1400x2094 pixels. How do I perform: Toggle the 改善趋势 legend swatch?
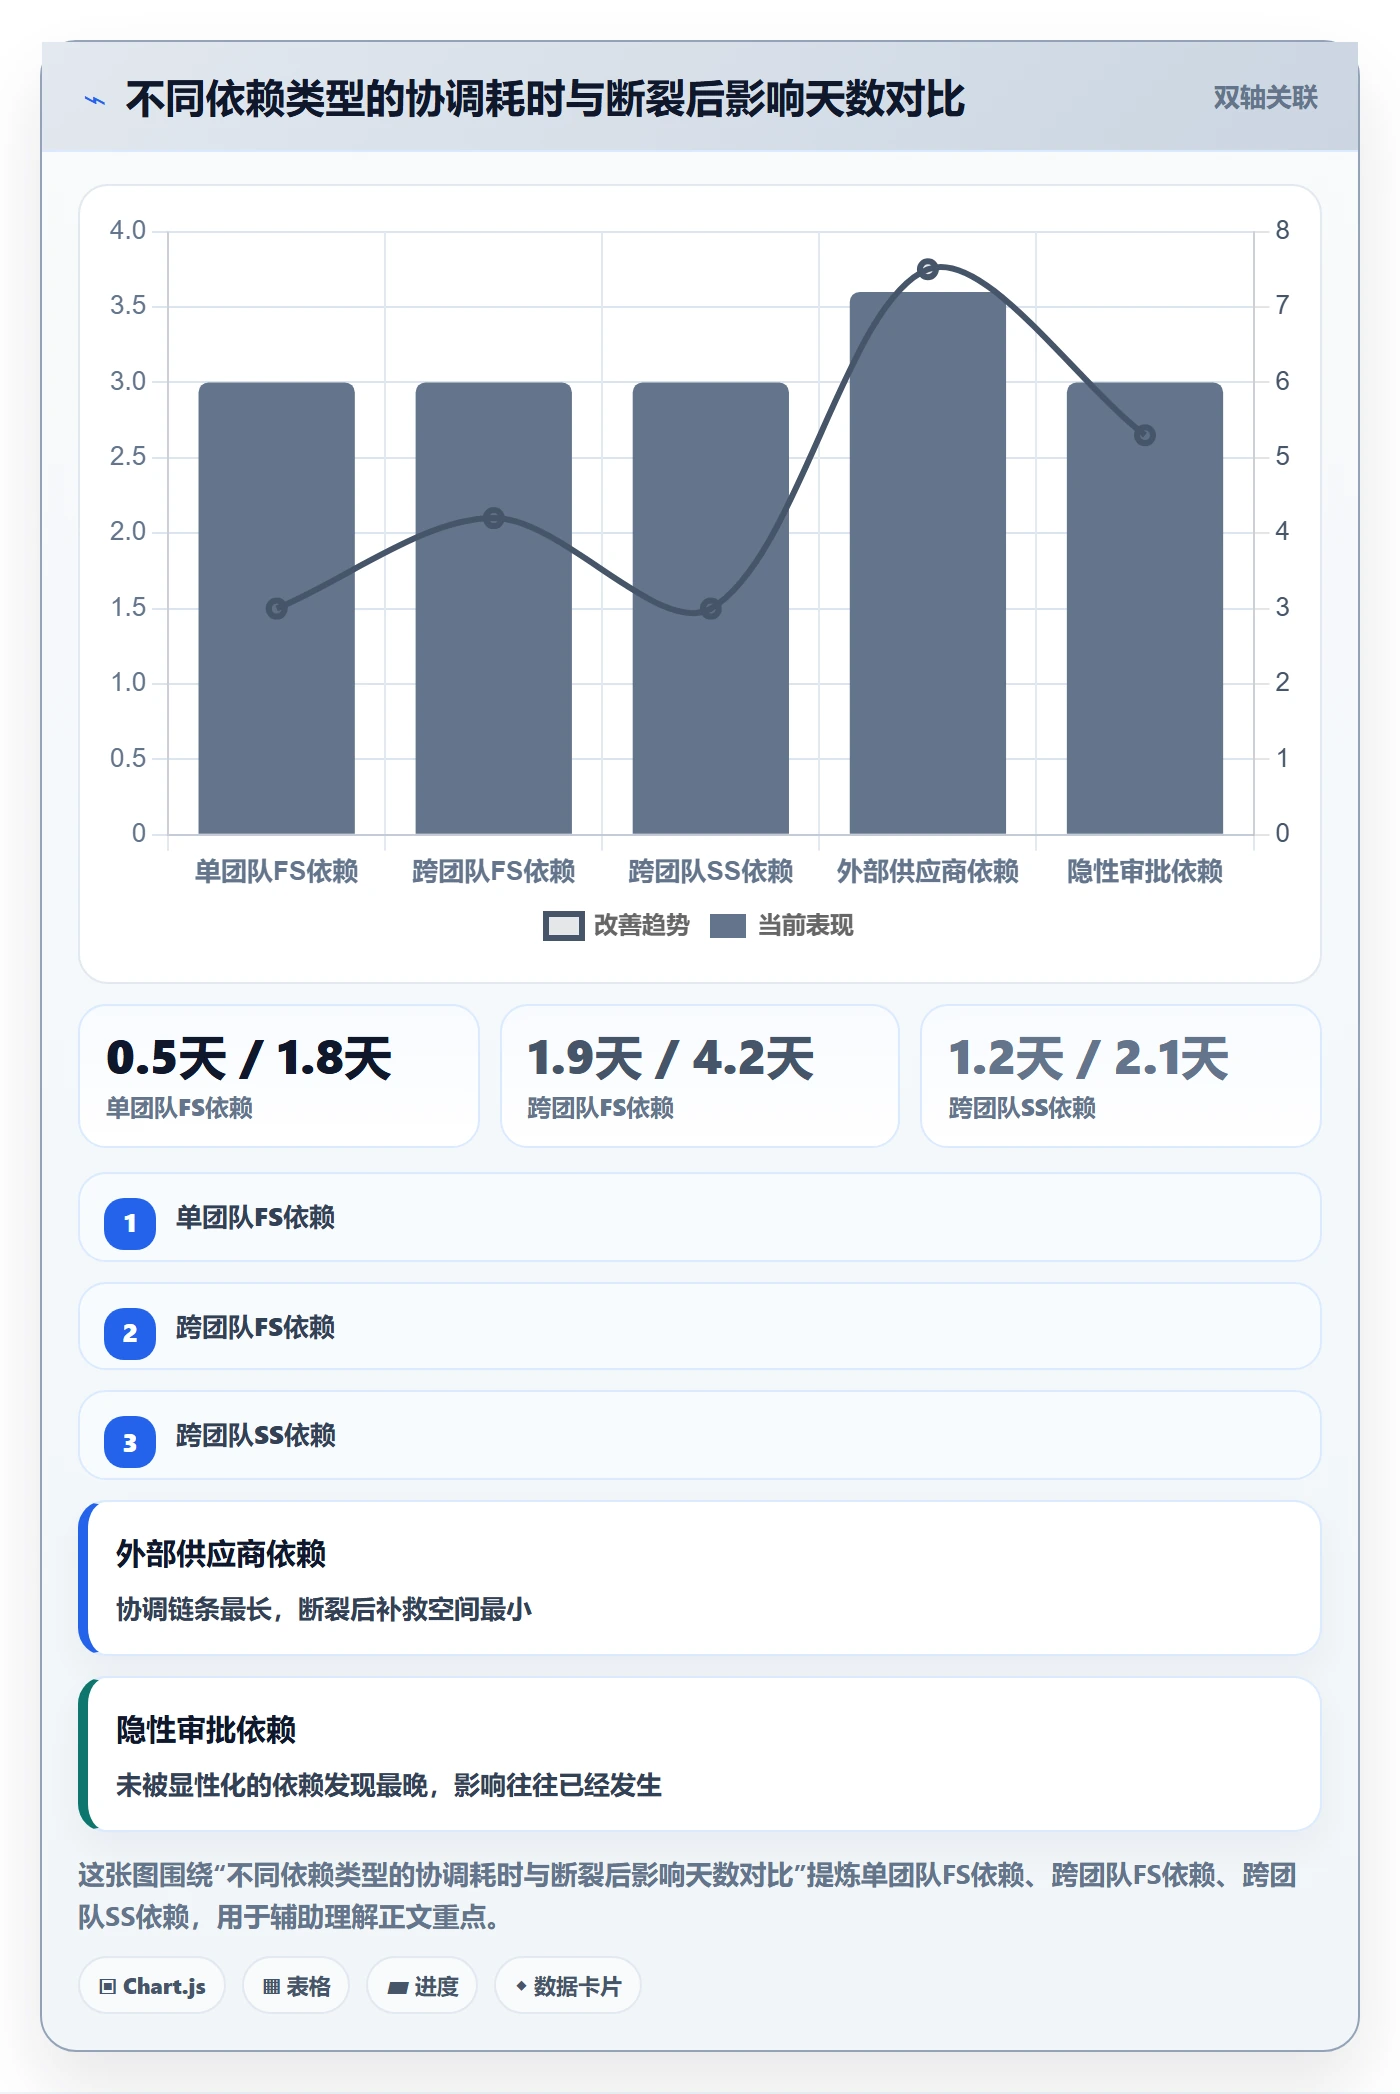click(563, 926)
